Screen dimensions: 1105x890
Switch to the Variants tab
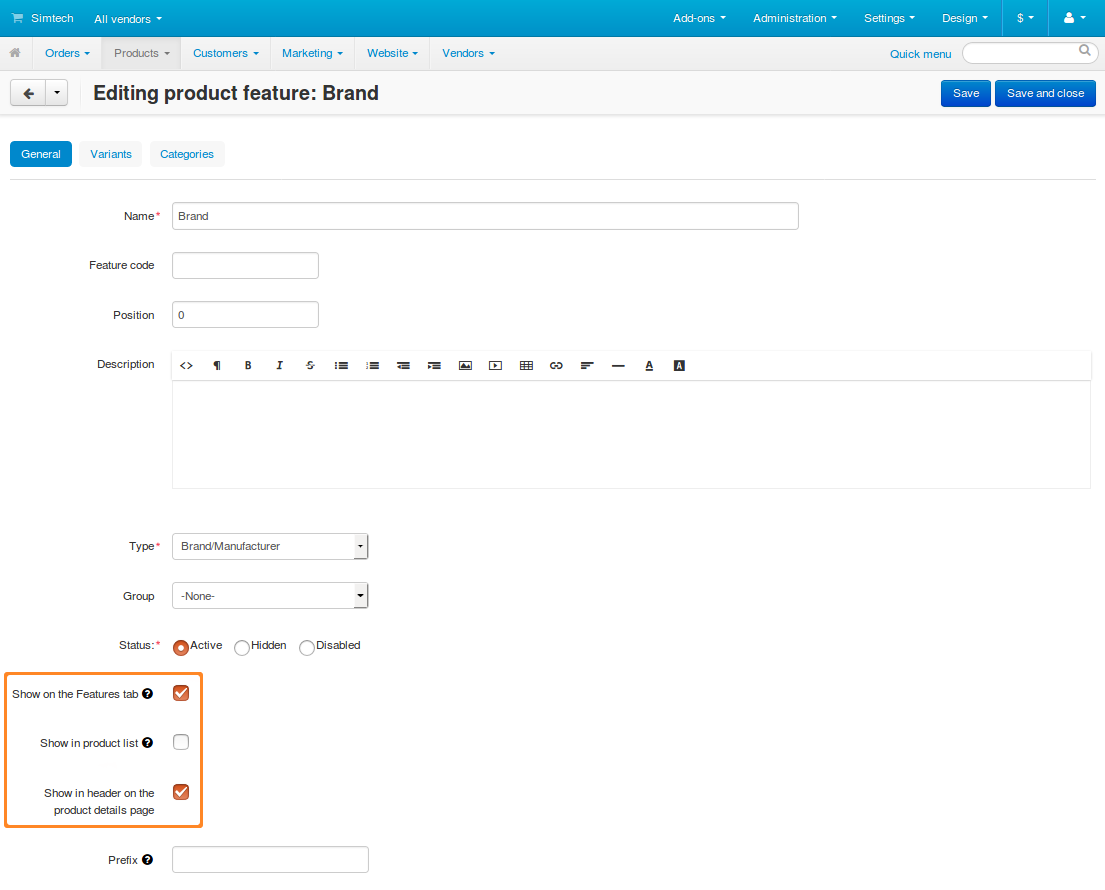click(111, 154)
